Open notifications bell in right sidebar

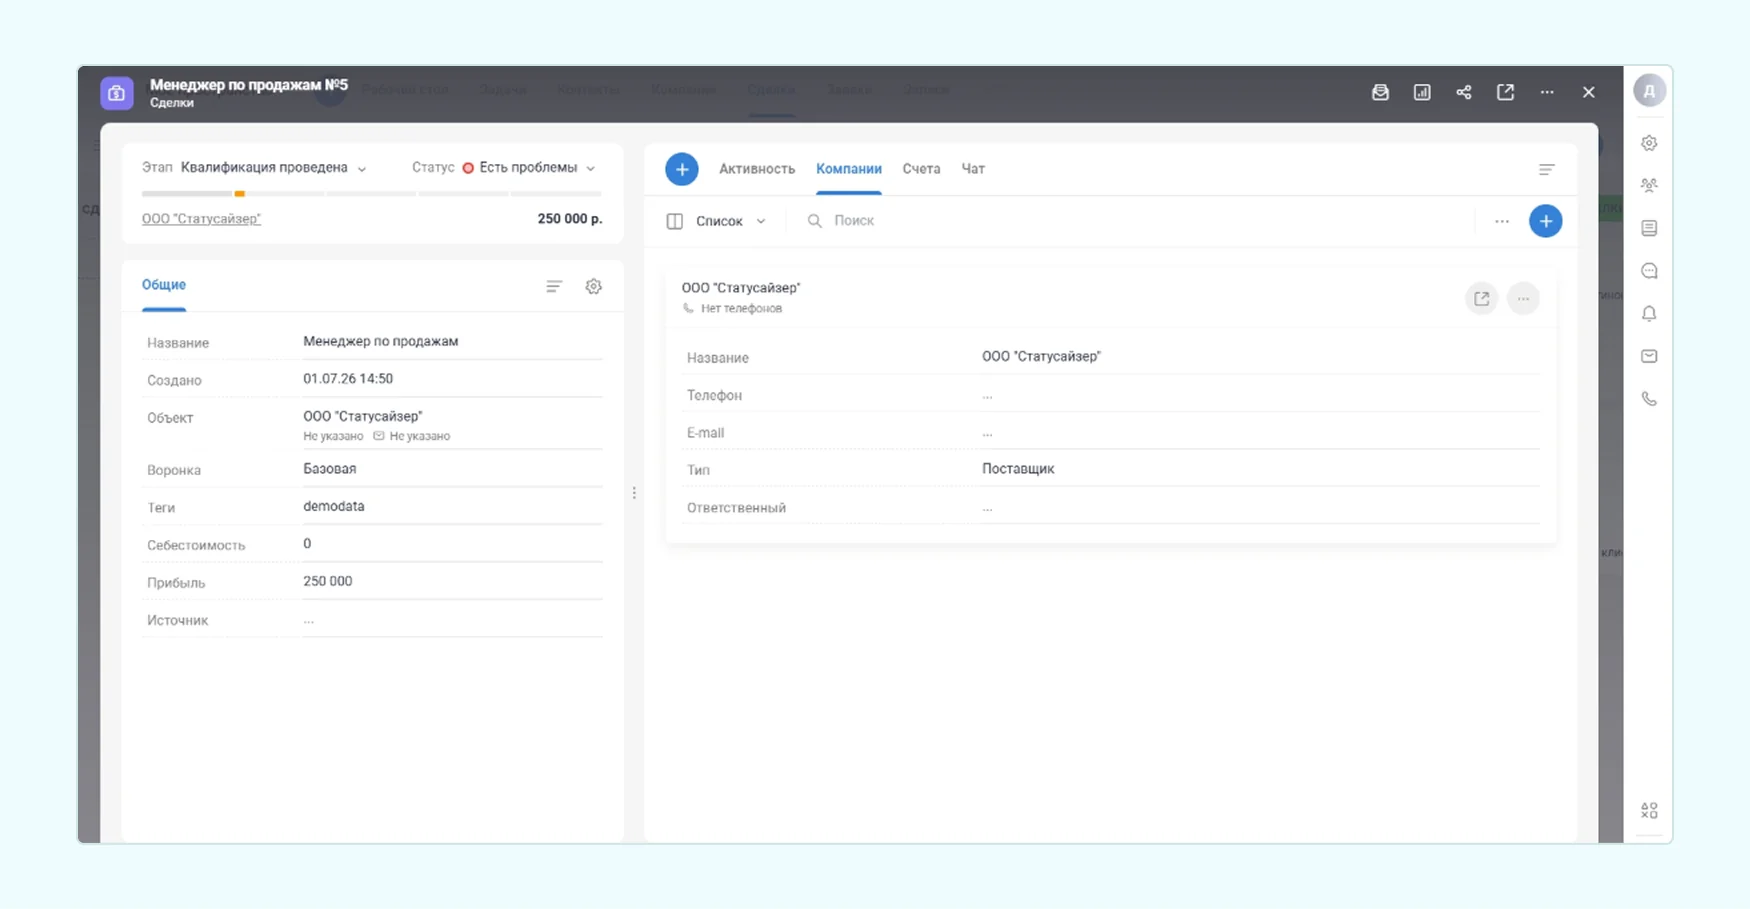(x=1650, y=314)
